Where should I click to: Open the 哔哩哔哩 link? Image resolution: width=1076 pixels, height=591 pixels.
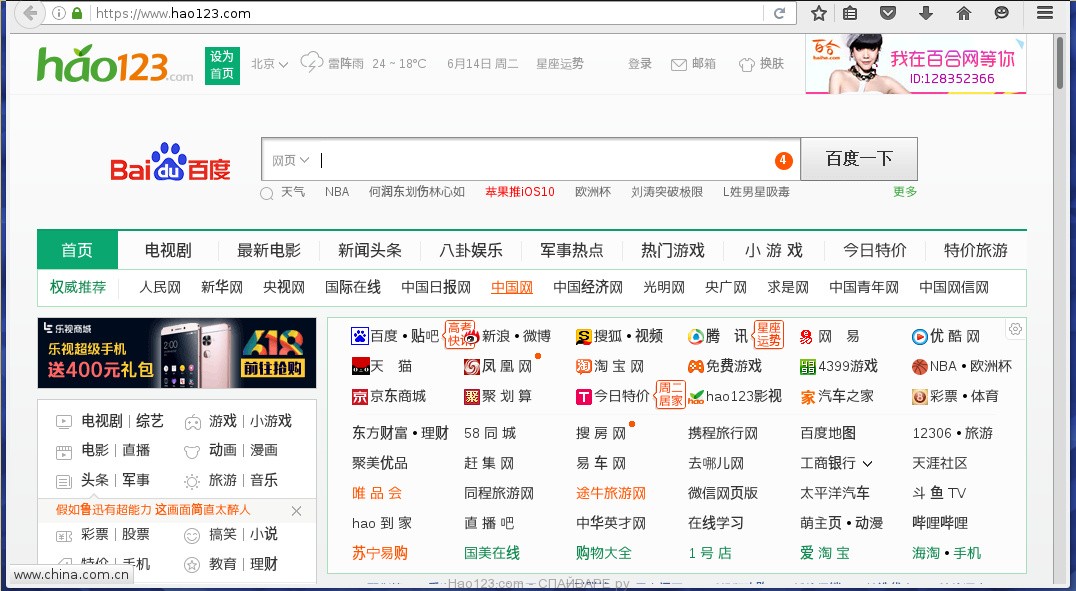point(940,523)
